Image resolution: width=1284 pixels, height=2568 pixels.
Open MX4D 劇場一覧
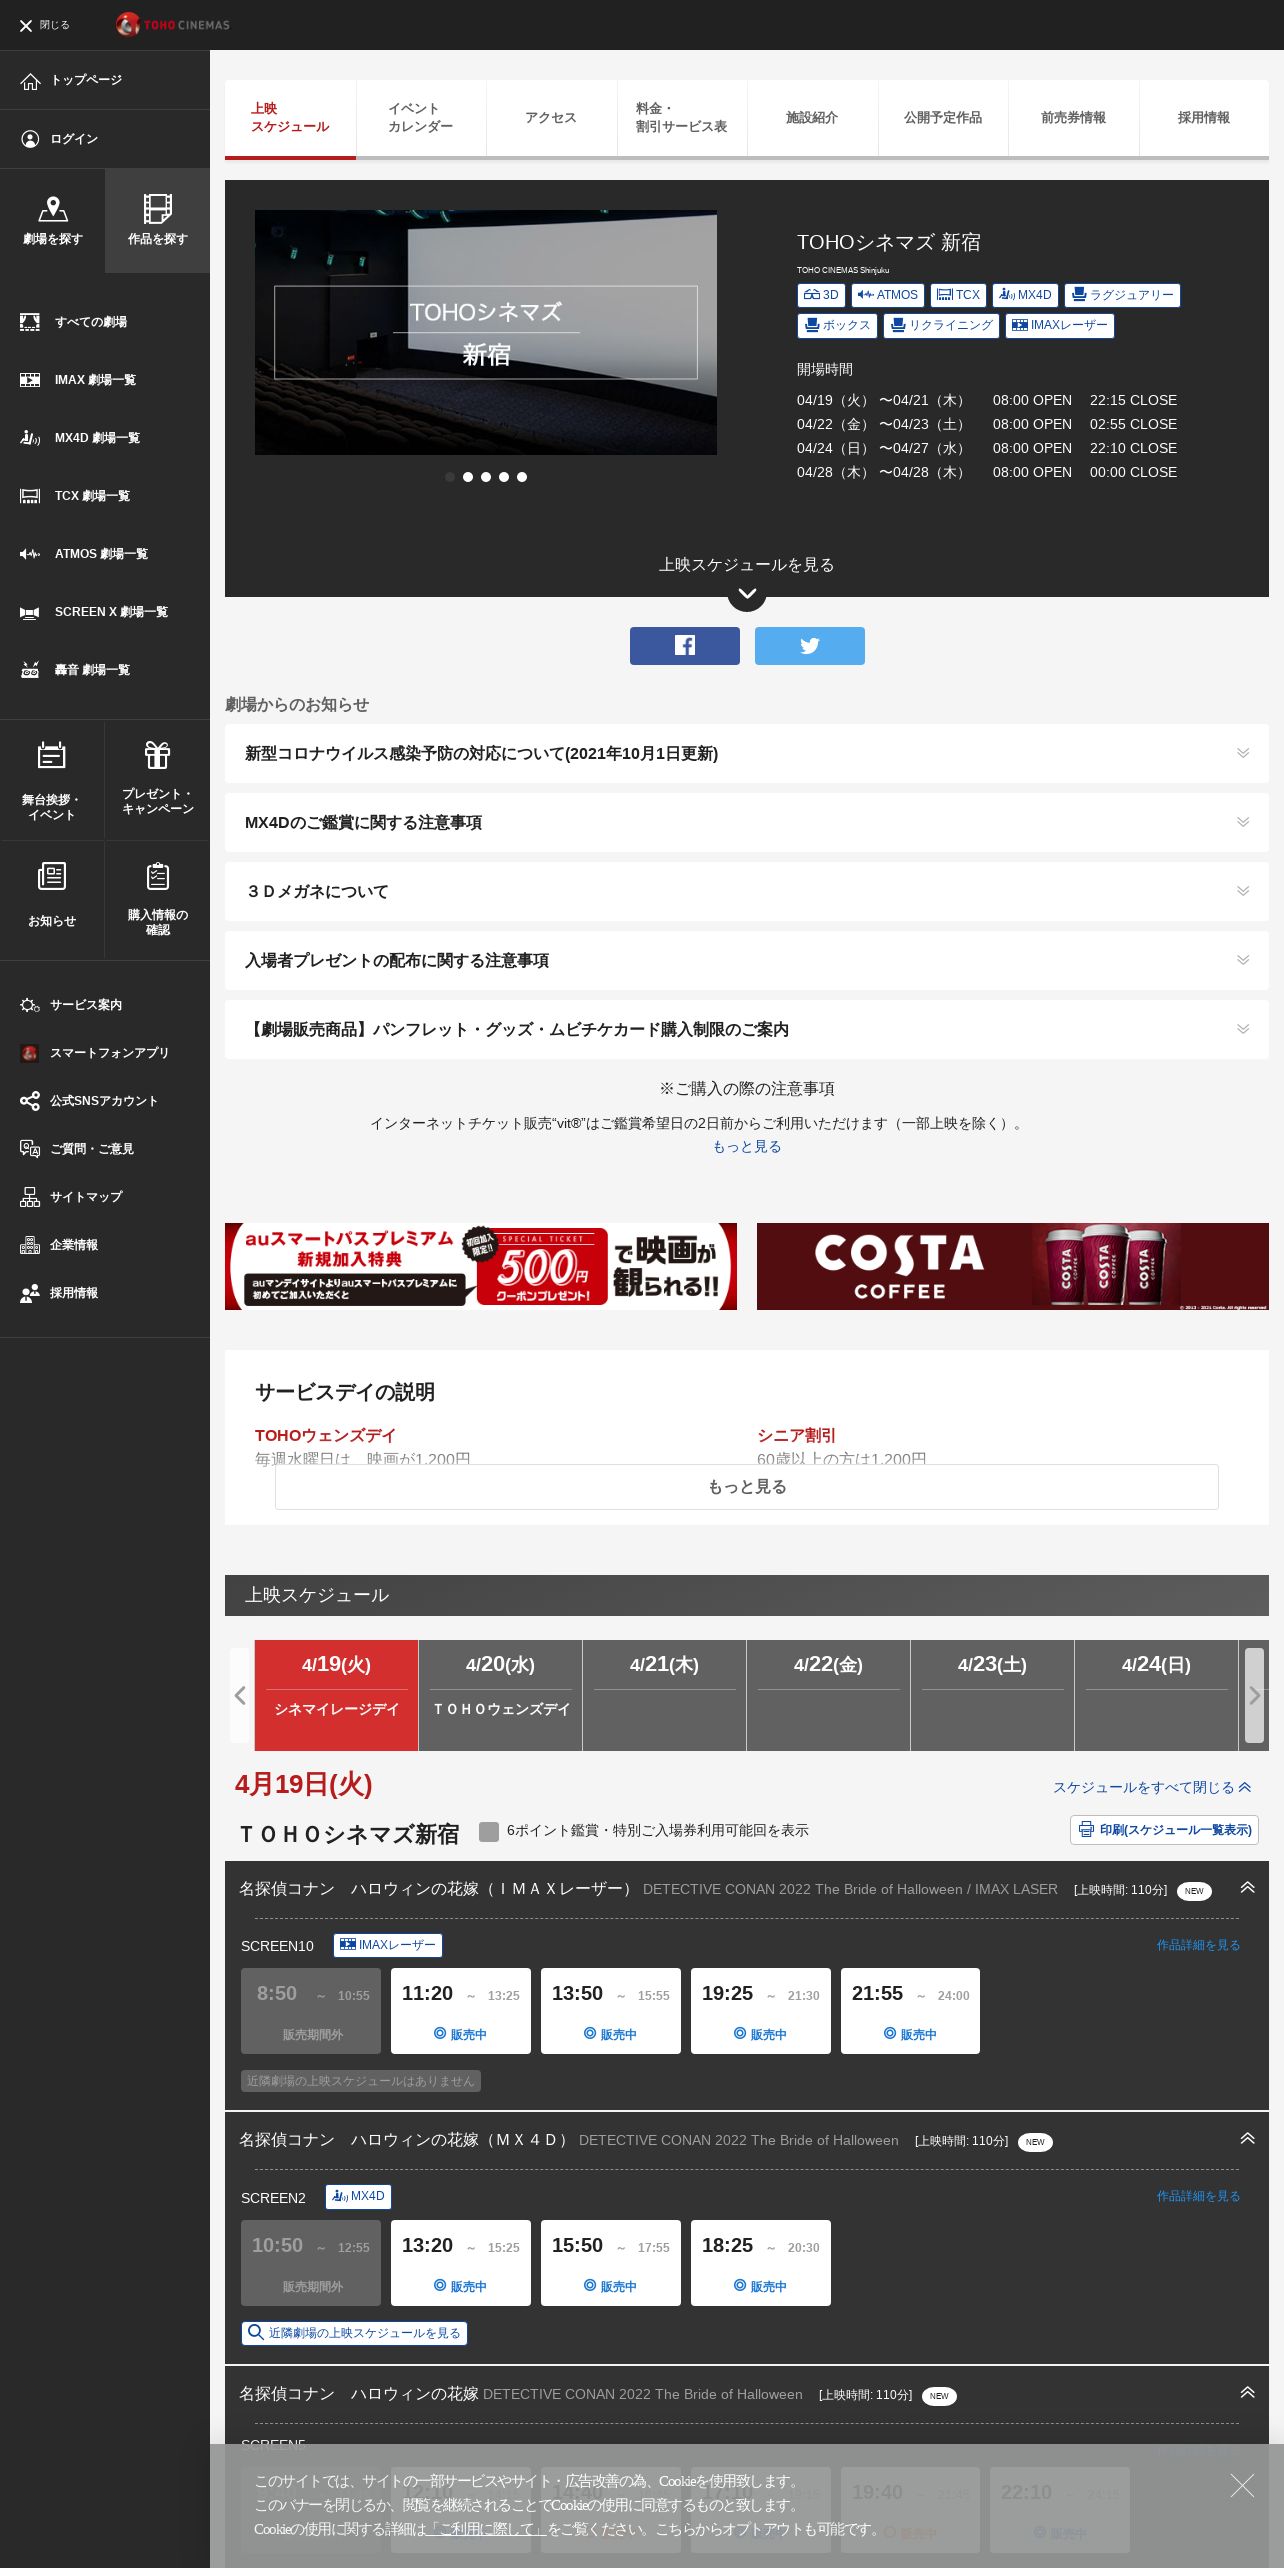tap(97, 438)
